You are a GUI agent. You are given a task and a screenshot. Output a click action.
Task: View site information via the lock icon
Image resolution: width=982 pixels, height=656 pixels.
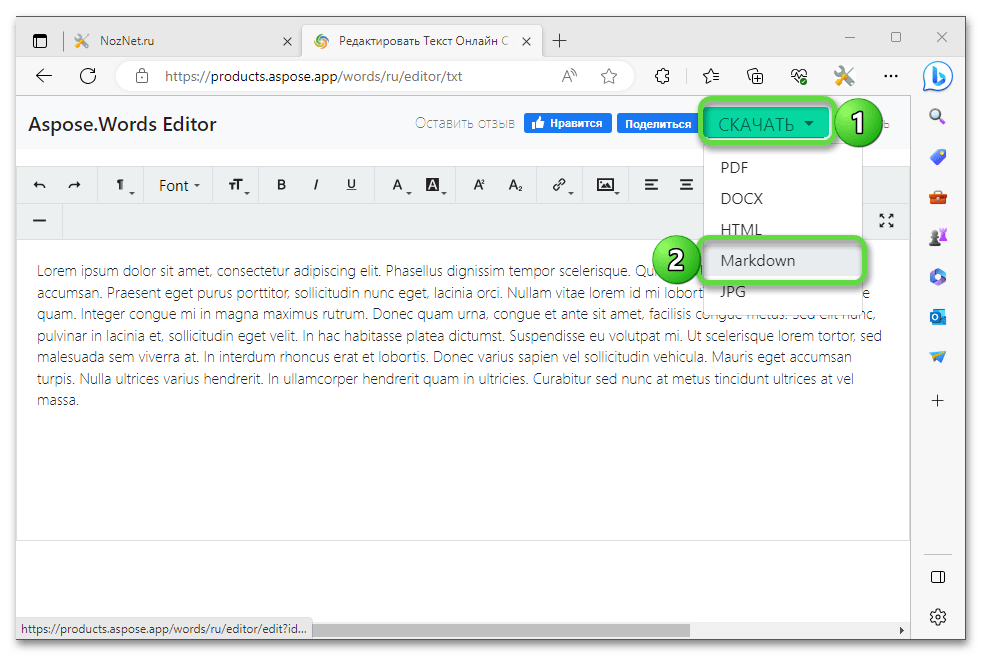[142, 76]
